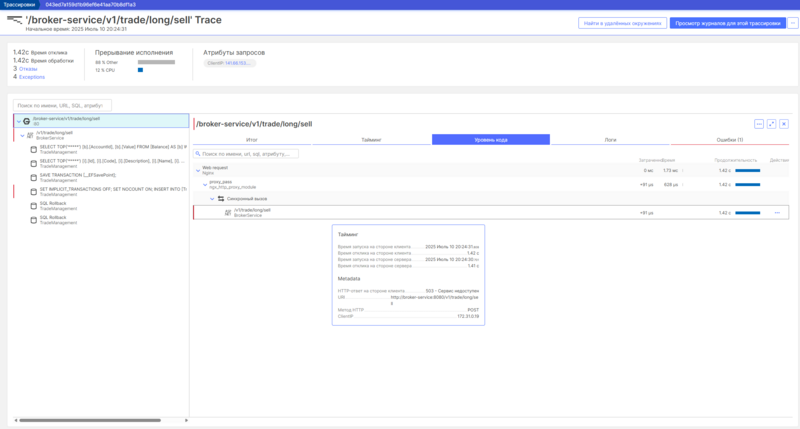
Task: Collapse the Web request Nginx row
Action: (x=196, y=170)
